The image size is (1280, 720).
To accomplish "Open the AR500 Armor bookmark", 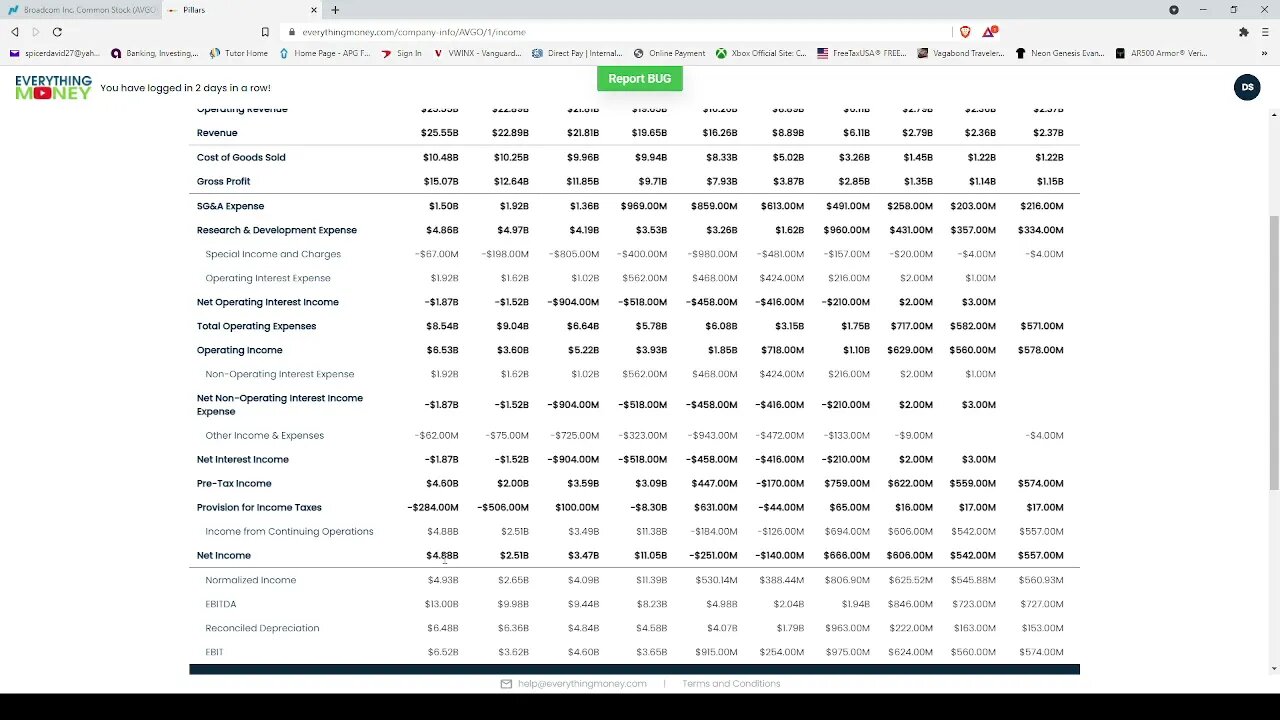I will pos(1161,53).
